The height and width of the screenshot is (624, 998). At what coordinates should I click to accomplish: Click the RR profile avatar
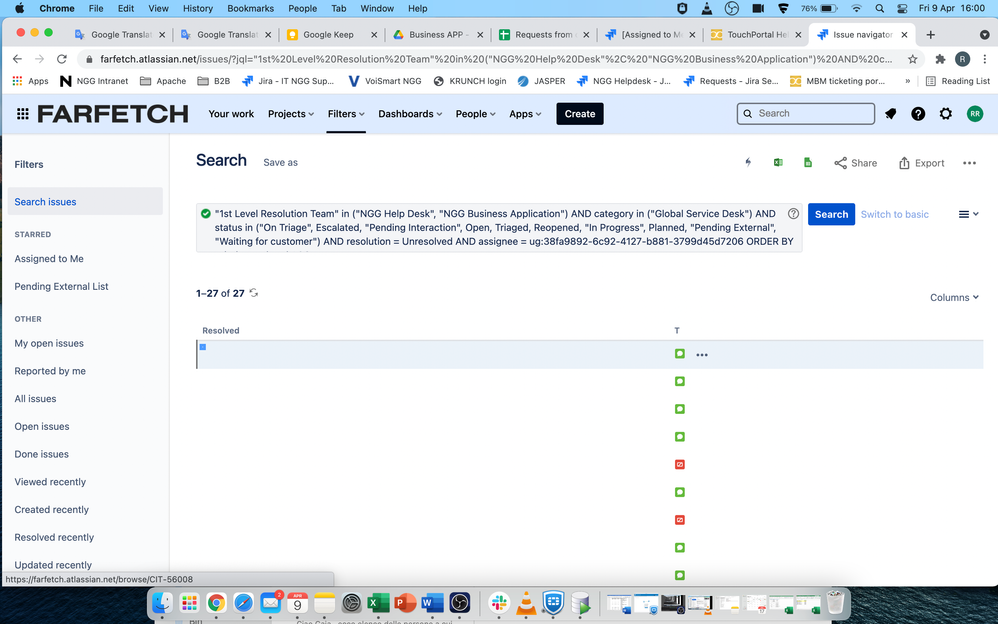pos(974,114)
